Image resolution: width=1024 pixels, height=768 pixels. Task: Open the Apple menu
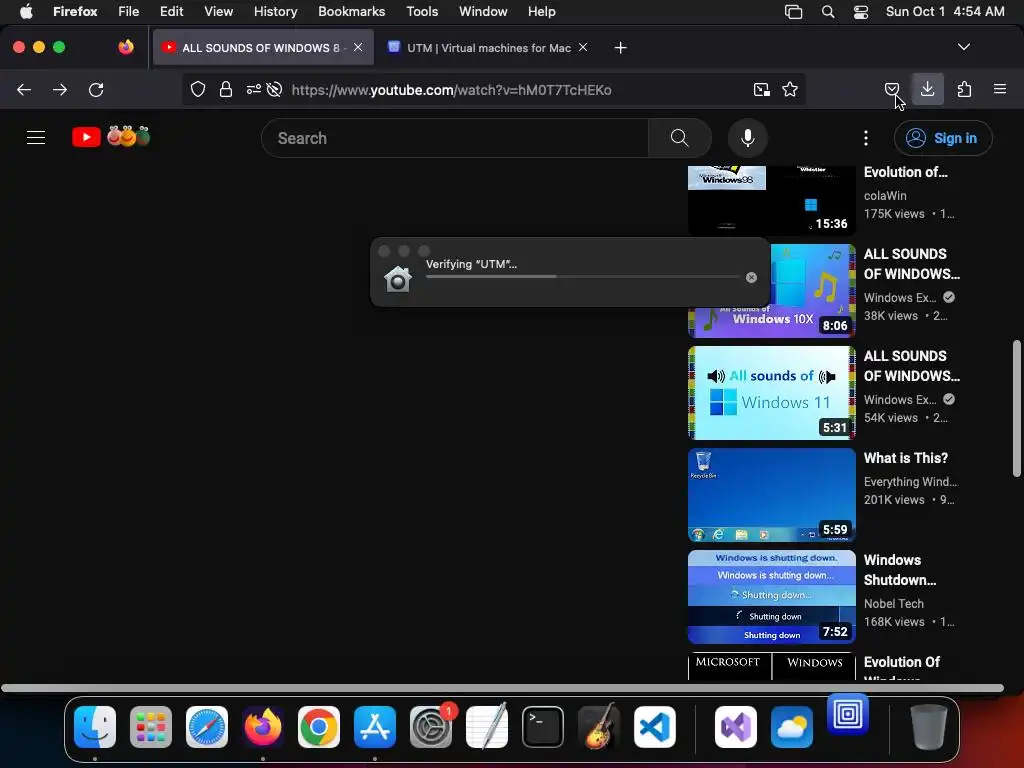(26, 12)
